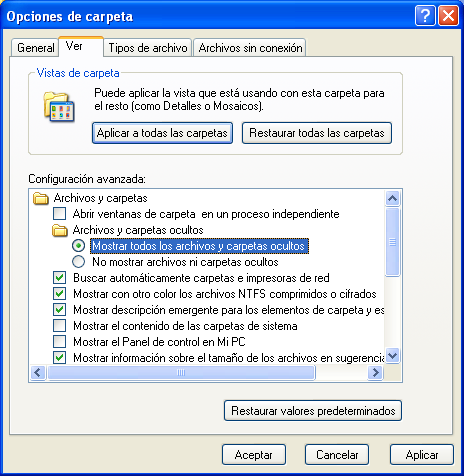This screenshot has height=476, width=464.
Task: Enable Abrir ventanas de carpeta en proceso independiente
Action: (60, 214)
